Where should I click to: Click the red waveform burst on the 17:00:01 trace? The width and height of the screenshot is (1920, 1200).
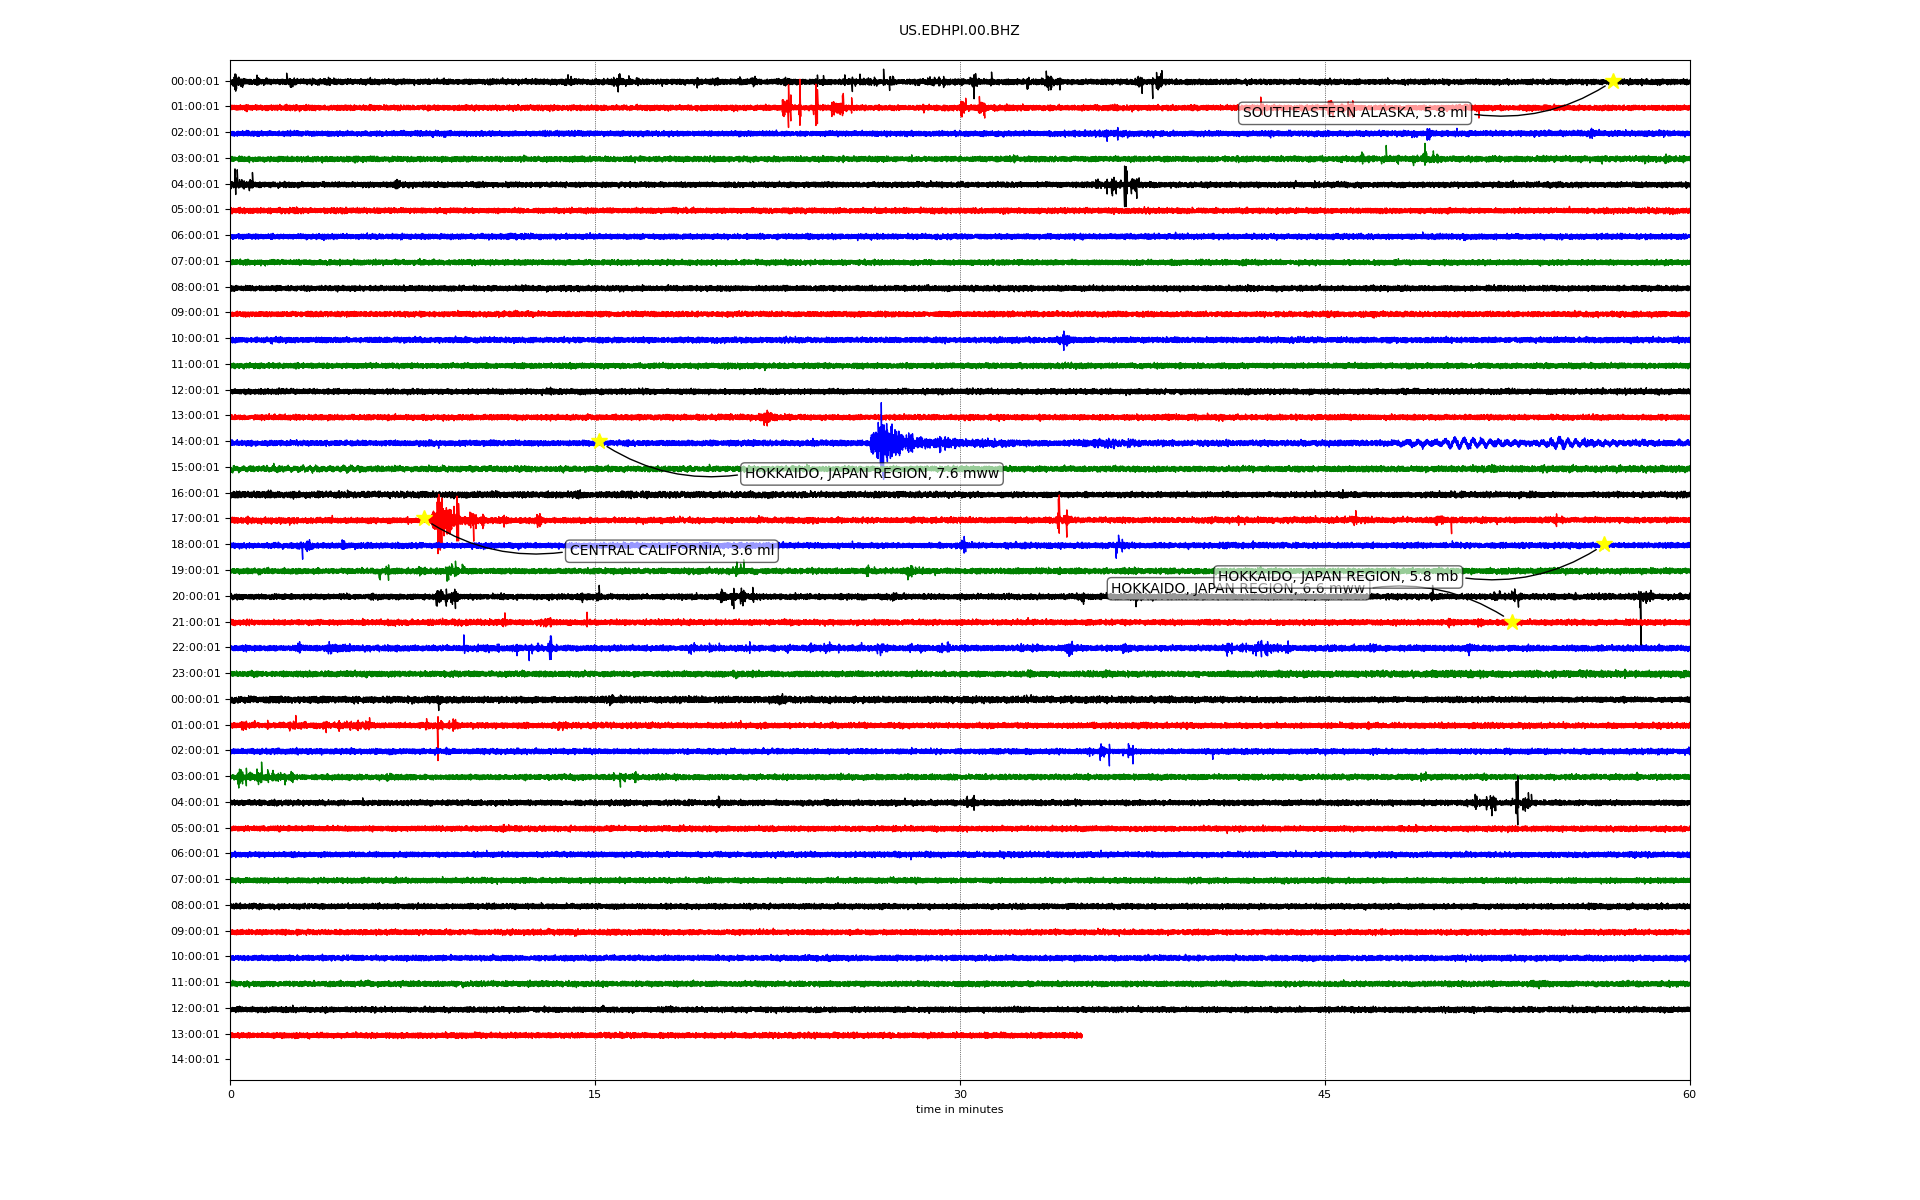(x=444, y=519)
